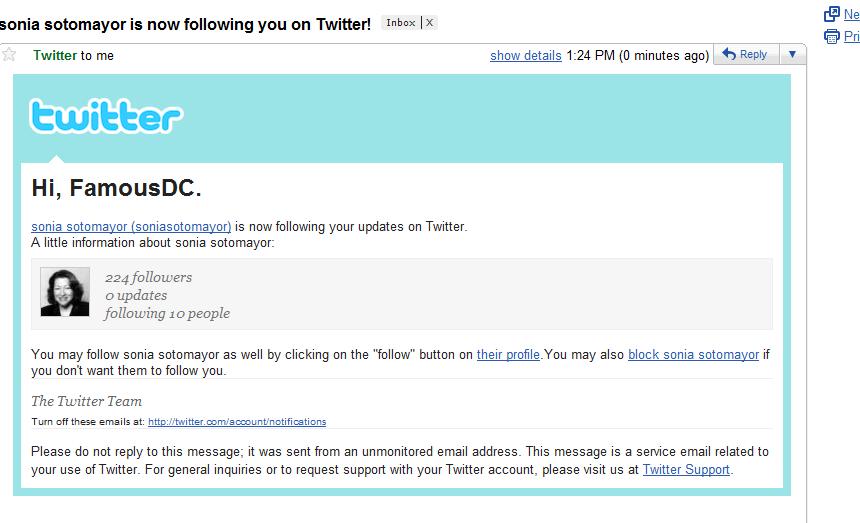The image size is (860, 523).
Task: Open sonia sotomayor (soniasotomayor) profile link
Action: 131,226
